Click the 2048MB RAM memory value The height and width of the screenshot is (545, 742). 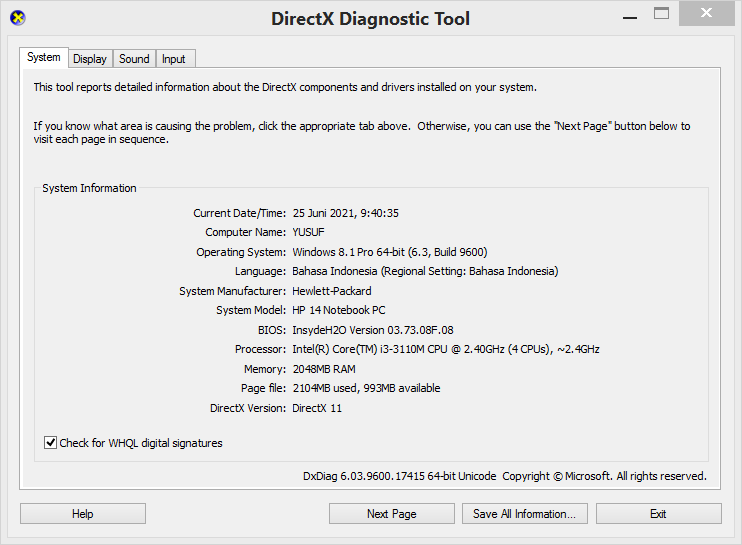(324, 369)
